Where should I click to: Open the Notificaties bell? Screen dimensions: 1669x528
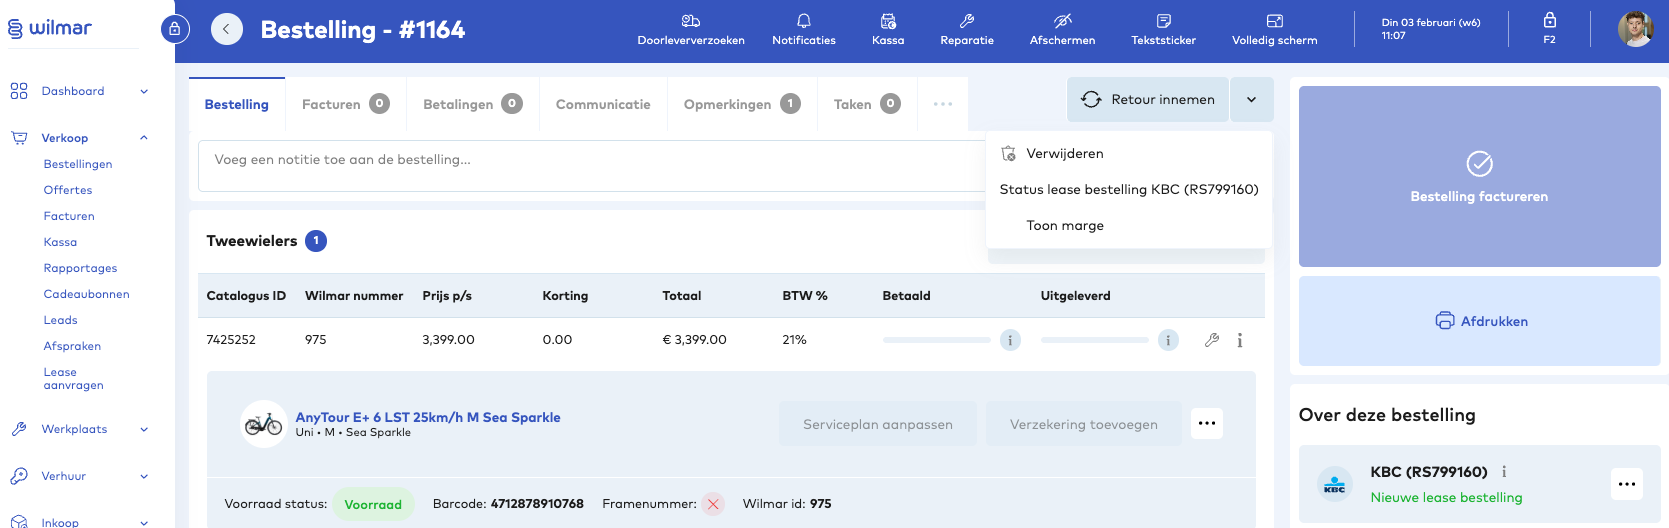tap(803, 30)
